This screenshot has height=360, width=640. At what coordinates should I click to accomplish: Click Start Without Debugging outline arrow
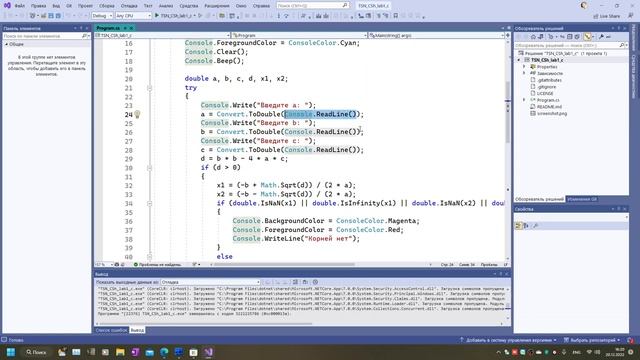click(x=200, y=16)
